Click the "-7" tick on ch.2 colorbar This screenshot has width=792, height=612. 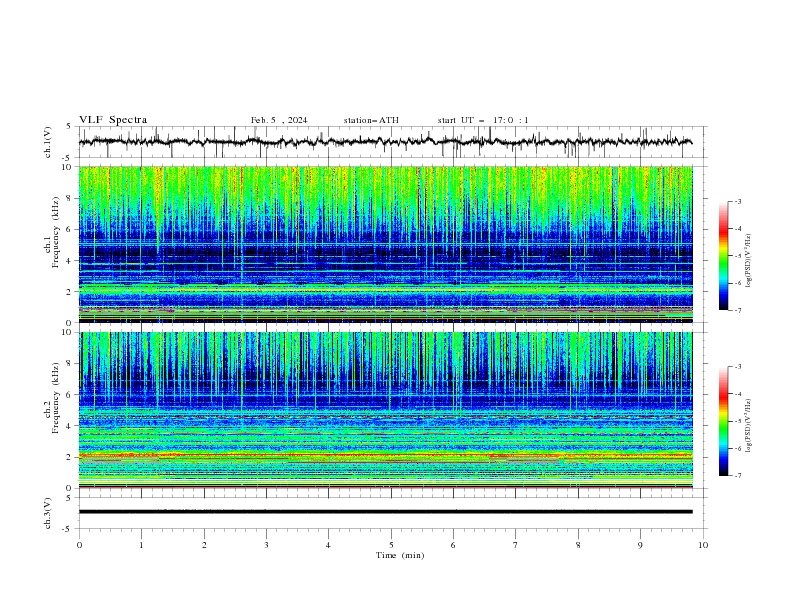pyautogui.click(x=737, y=475)
